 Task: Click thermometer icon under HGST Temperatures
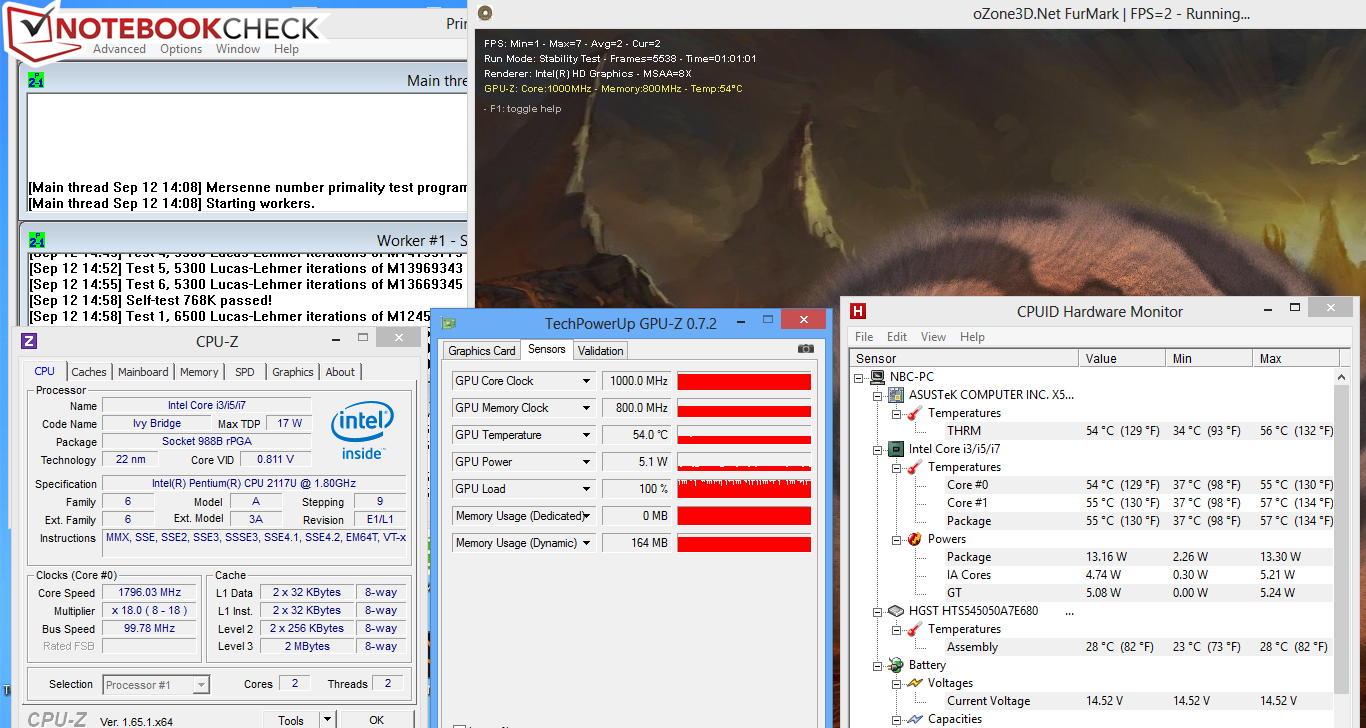(x=915, y=629)
